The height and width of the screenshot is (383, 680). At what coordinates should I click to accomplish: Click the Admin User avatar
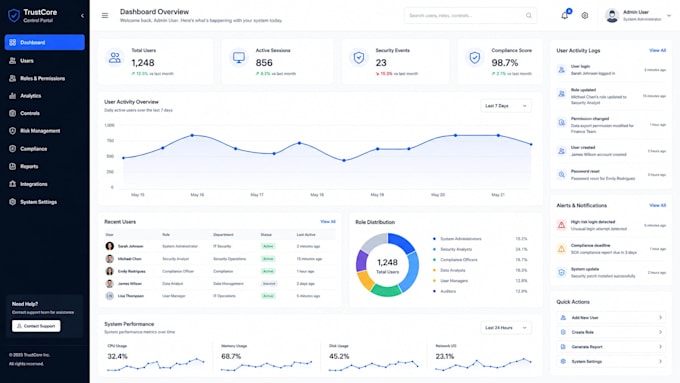tap(612, 16)
